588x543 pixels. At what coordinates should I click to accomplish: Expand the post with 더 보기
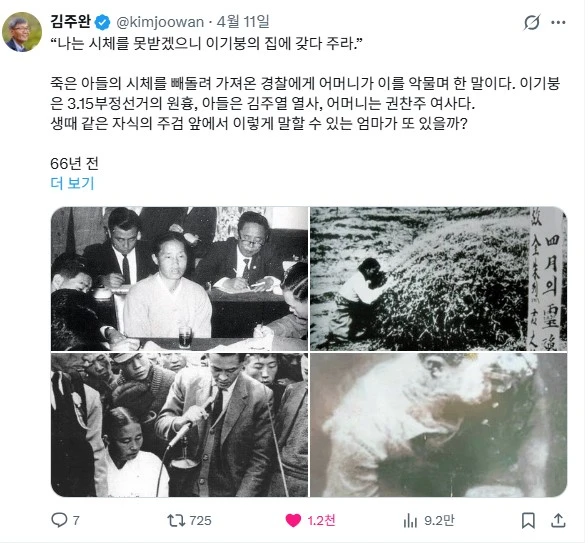[x=72, y=183]
